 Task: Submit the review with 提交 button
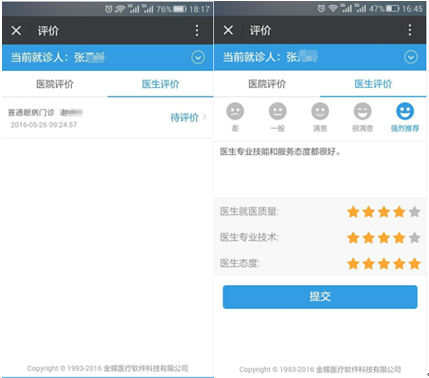320,297
